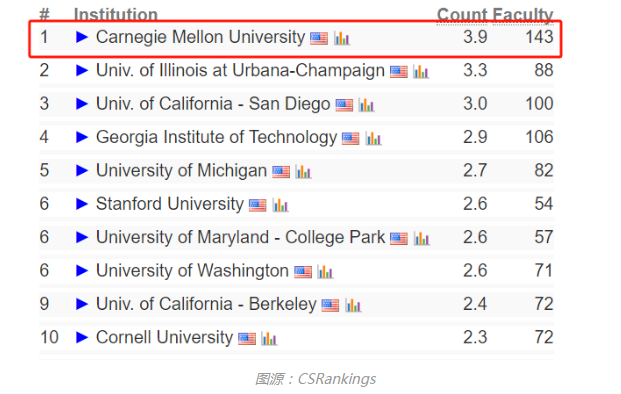Click the Faculty column header
Image resolution: width=621 pixels, height=394 pixels.
[x=523, y=15]
